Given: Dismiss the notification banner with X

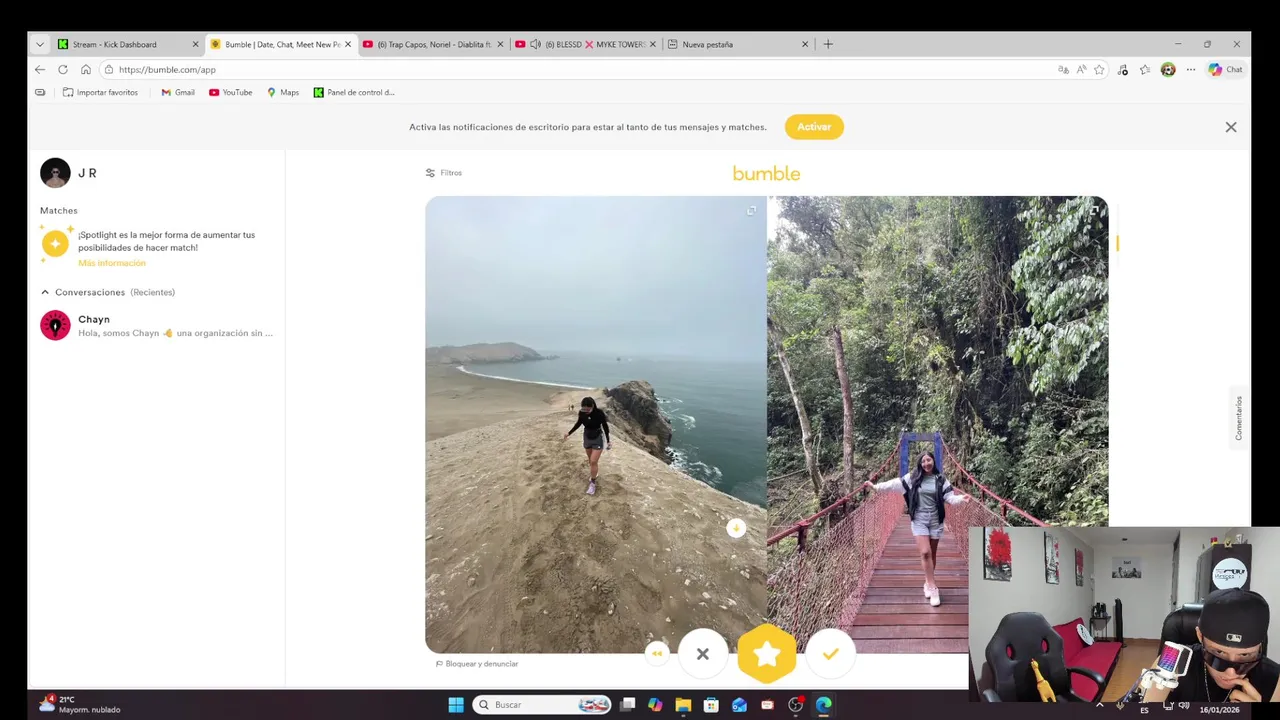Looking at the screenshot, I should coord(1231,127).
